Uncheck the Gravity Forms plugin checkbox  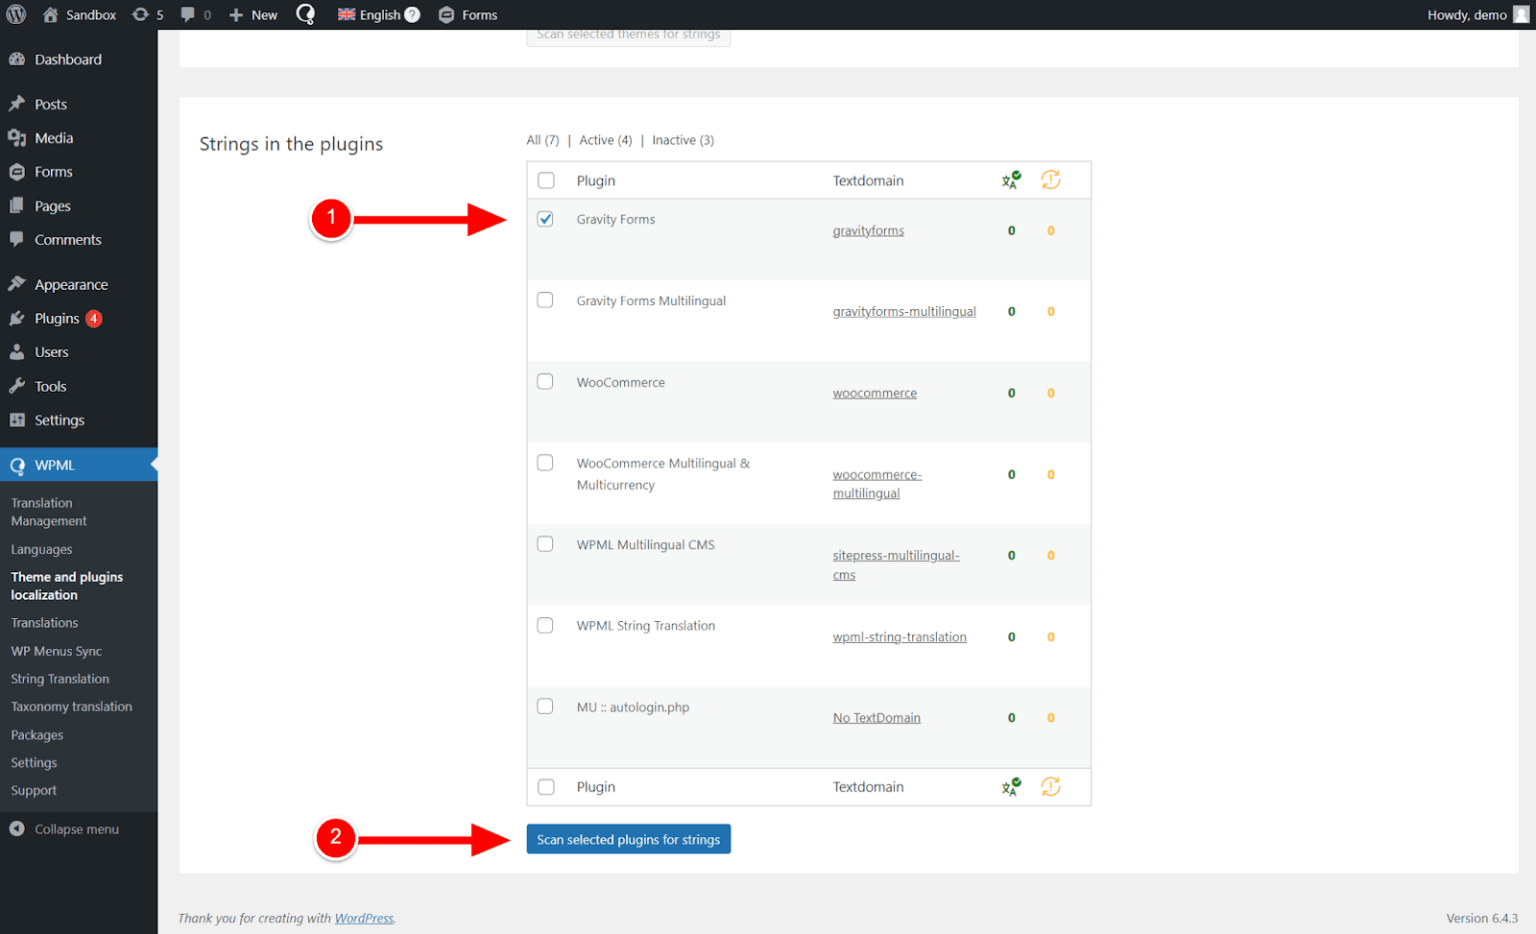[x=545, y=218]
